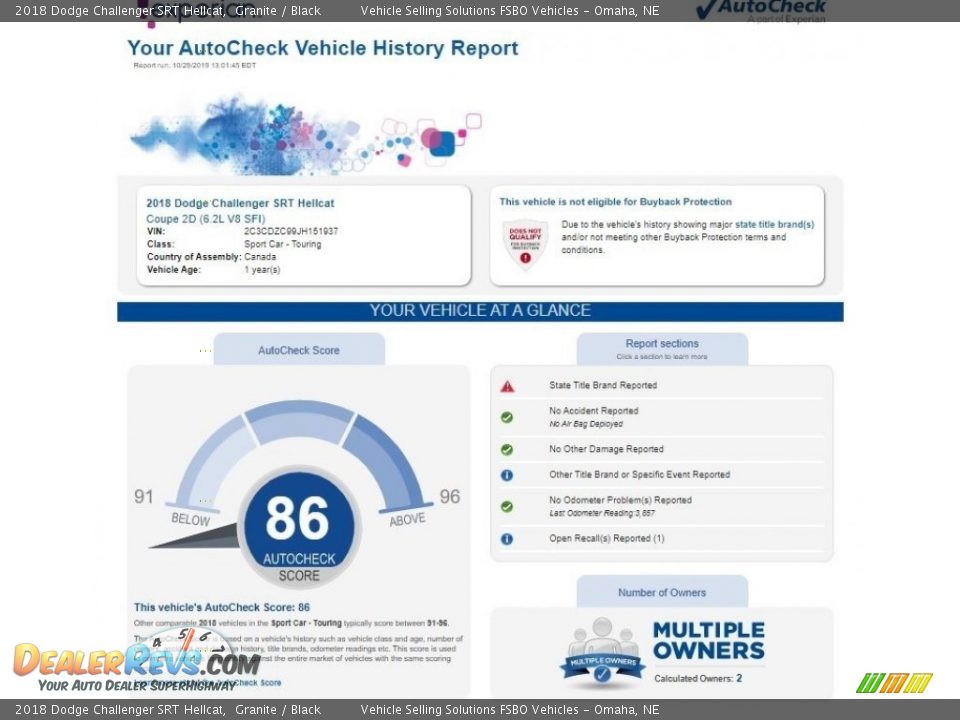Click the 2018 Dodge Challenger SRT Hellcat card title

point(240,203)
